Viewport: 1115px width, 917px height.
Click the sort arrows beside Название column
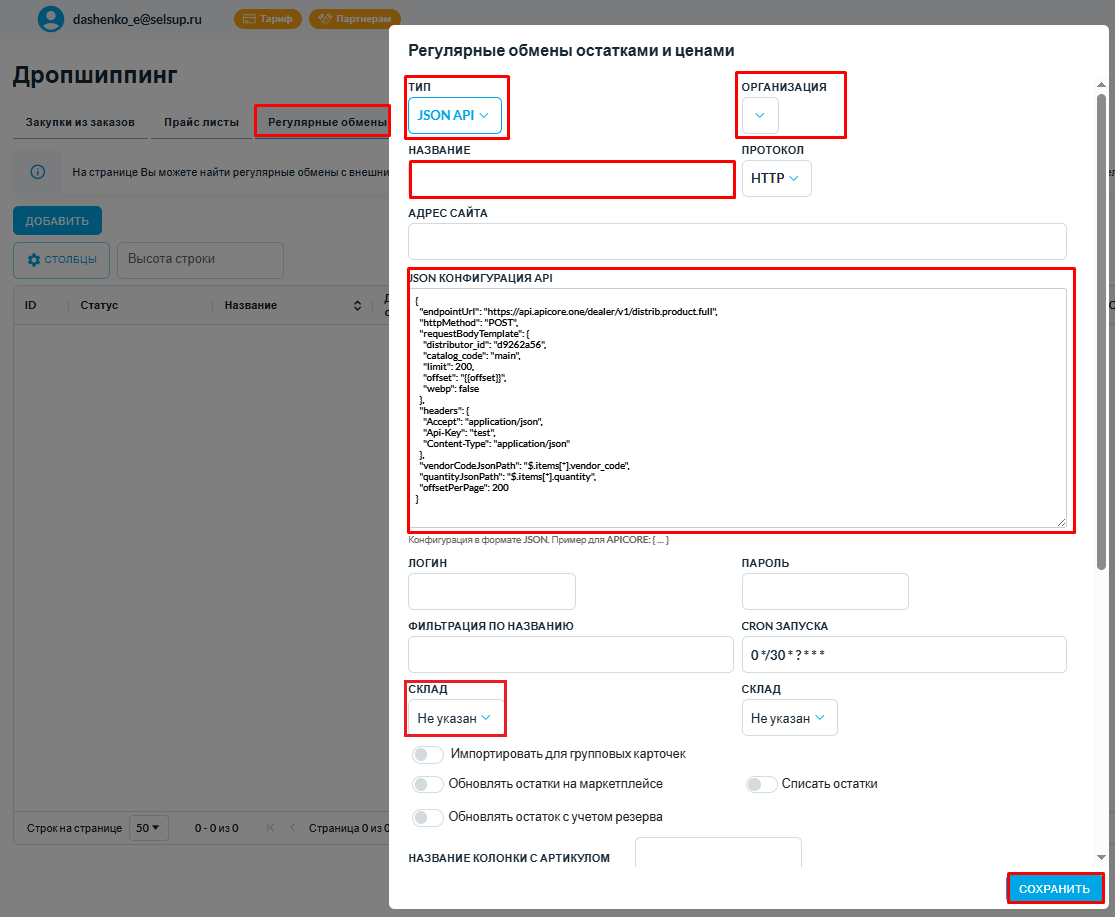click(358, 305)
